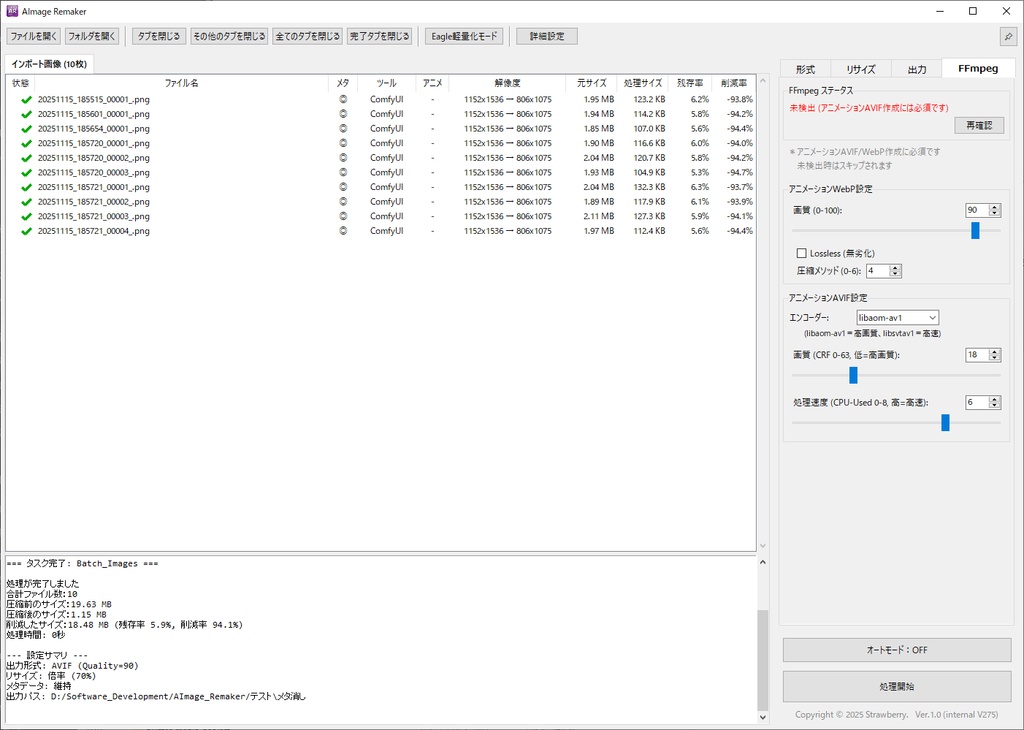Switch to the 形式 tab
This screenshot has width=1024, height=730.
(804, 68)
